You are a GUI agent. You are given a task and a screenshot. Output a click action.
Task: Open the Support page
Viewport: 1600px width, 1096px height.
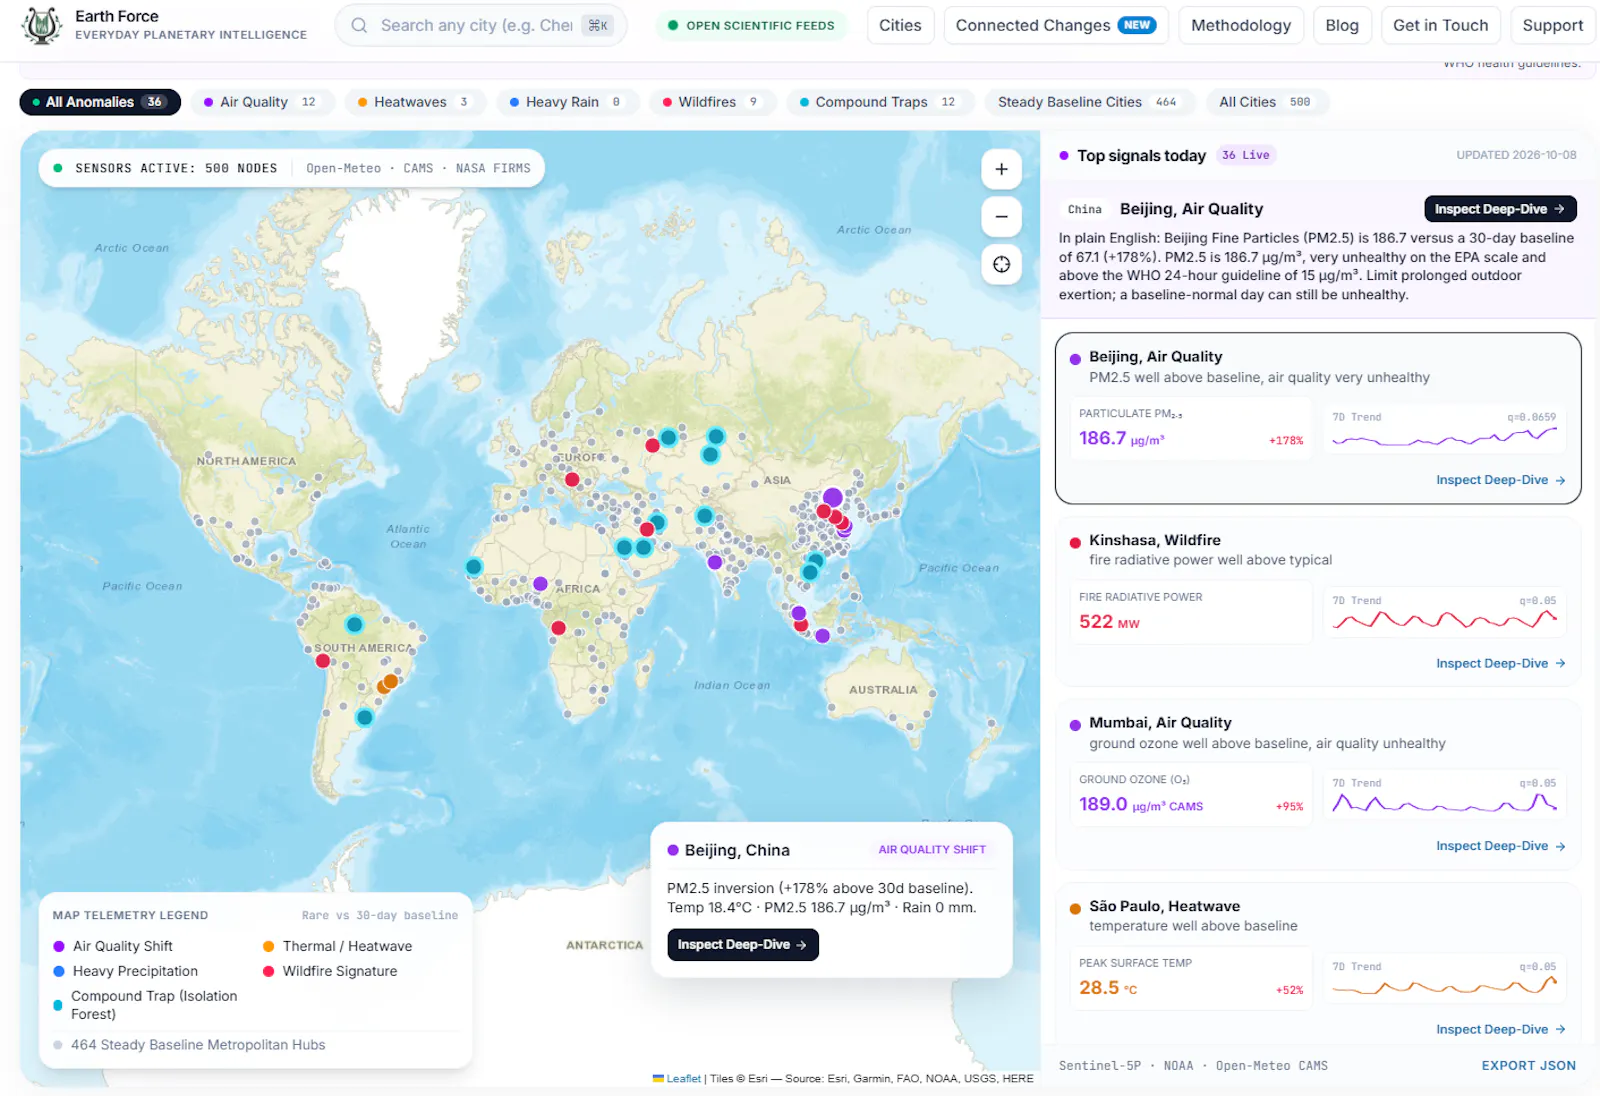pyautogui.click(x=1553, y=25)
